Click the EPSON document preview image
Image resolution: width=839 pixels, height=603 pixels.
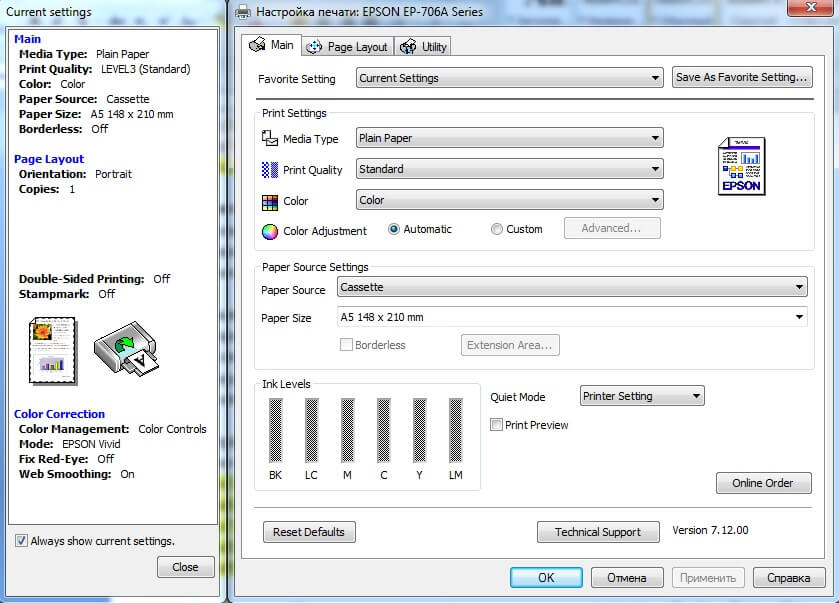pos(742,166)
